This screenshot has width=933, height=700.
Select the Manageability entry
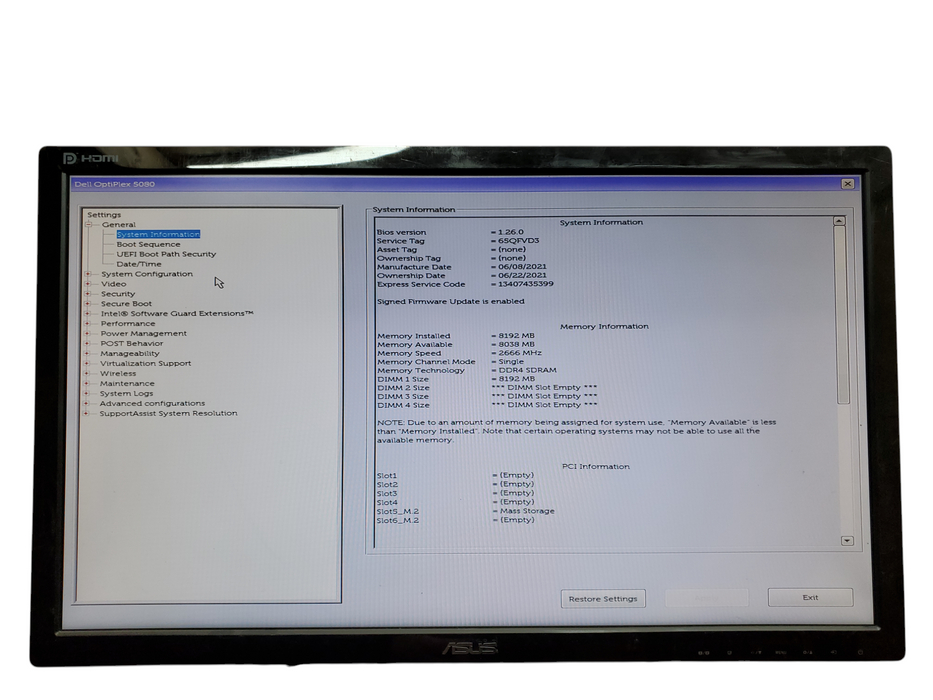coord(130,354)
